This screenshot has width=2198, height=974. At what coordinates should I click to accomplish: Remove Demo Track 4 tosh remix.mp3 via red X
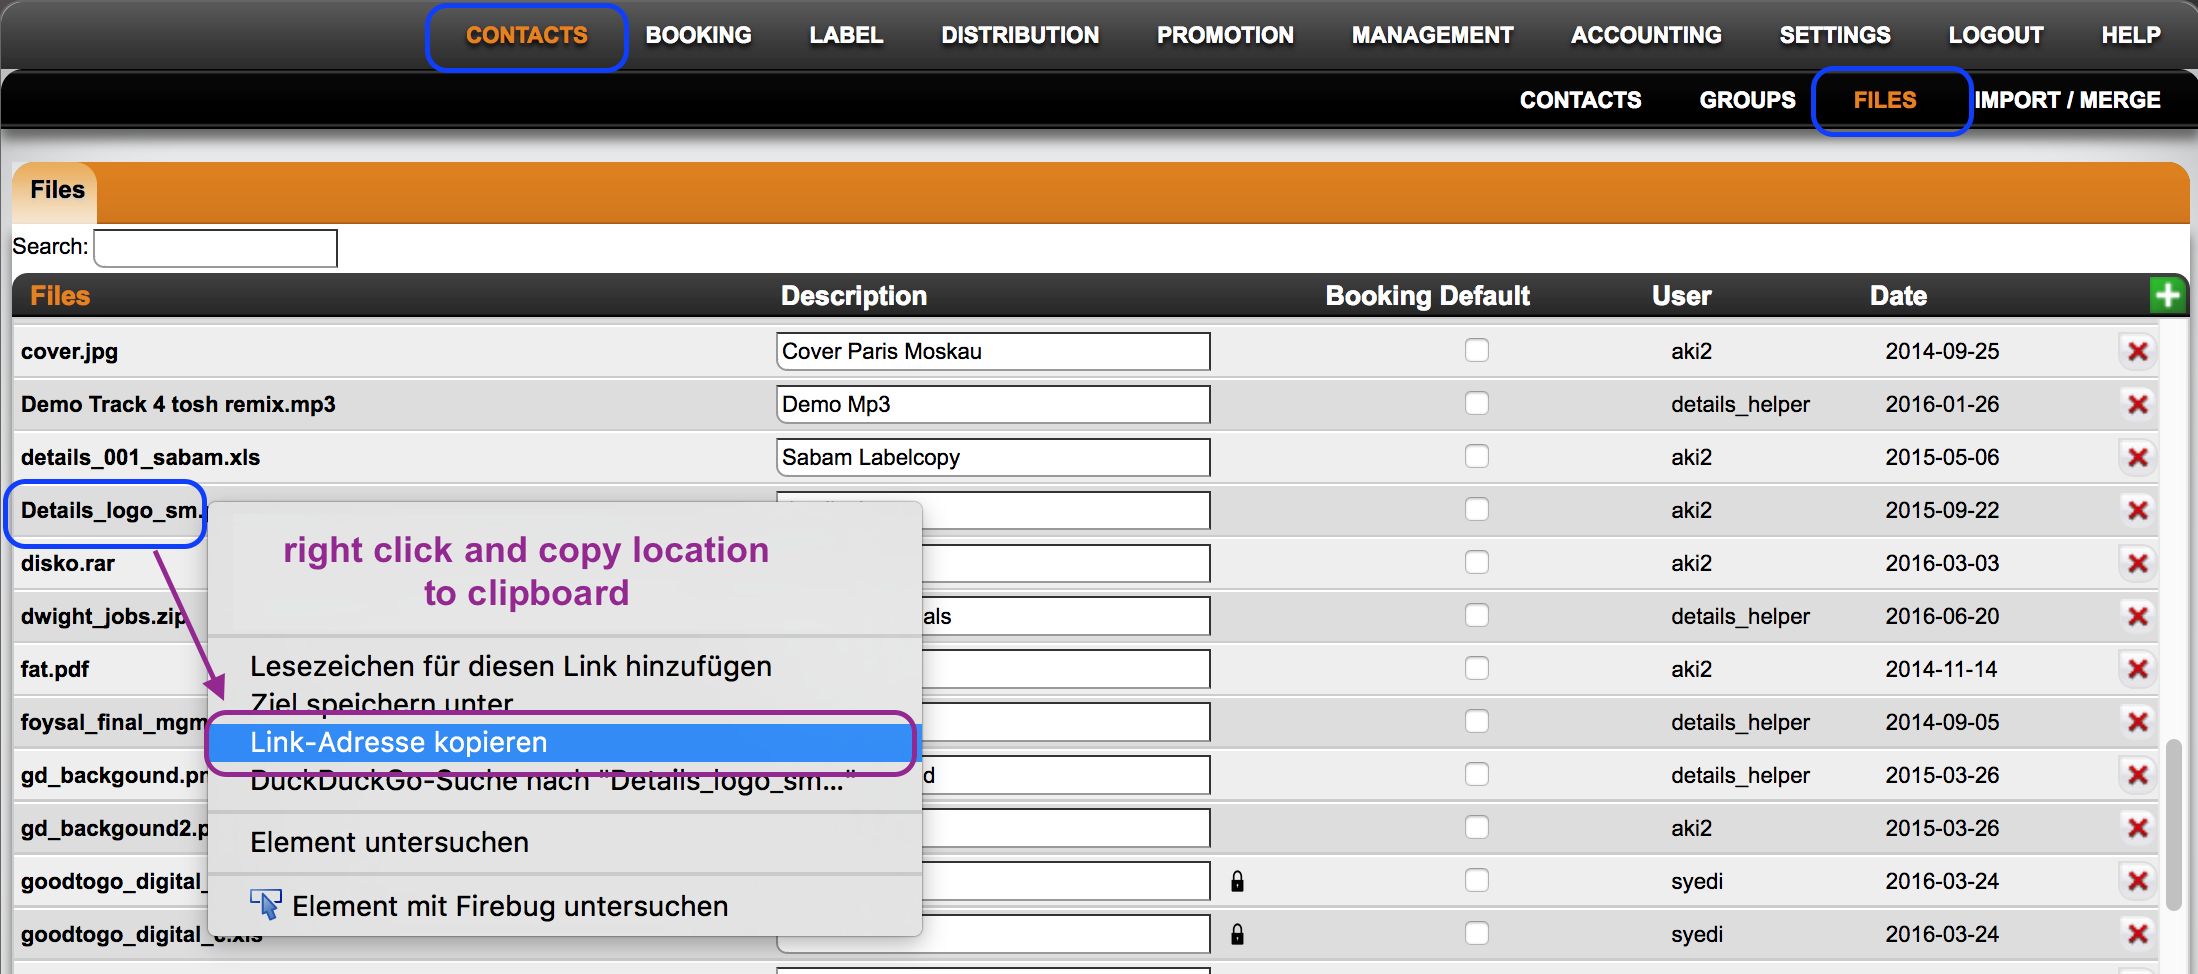tap(2138, 404)
